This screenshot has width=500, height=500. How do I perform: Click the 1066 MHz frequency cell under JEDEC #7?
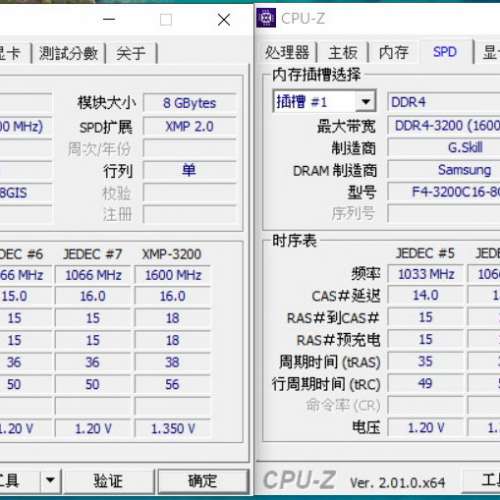(x=93, y=275)
